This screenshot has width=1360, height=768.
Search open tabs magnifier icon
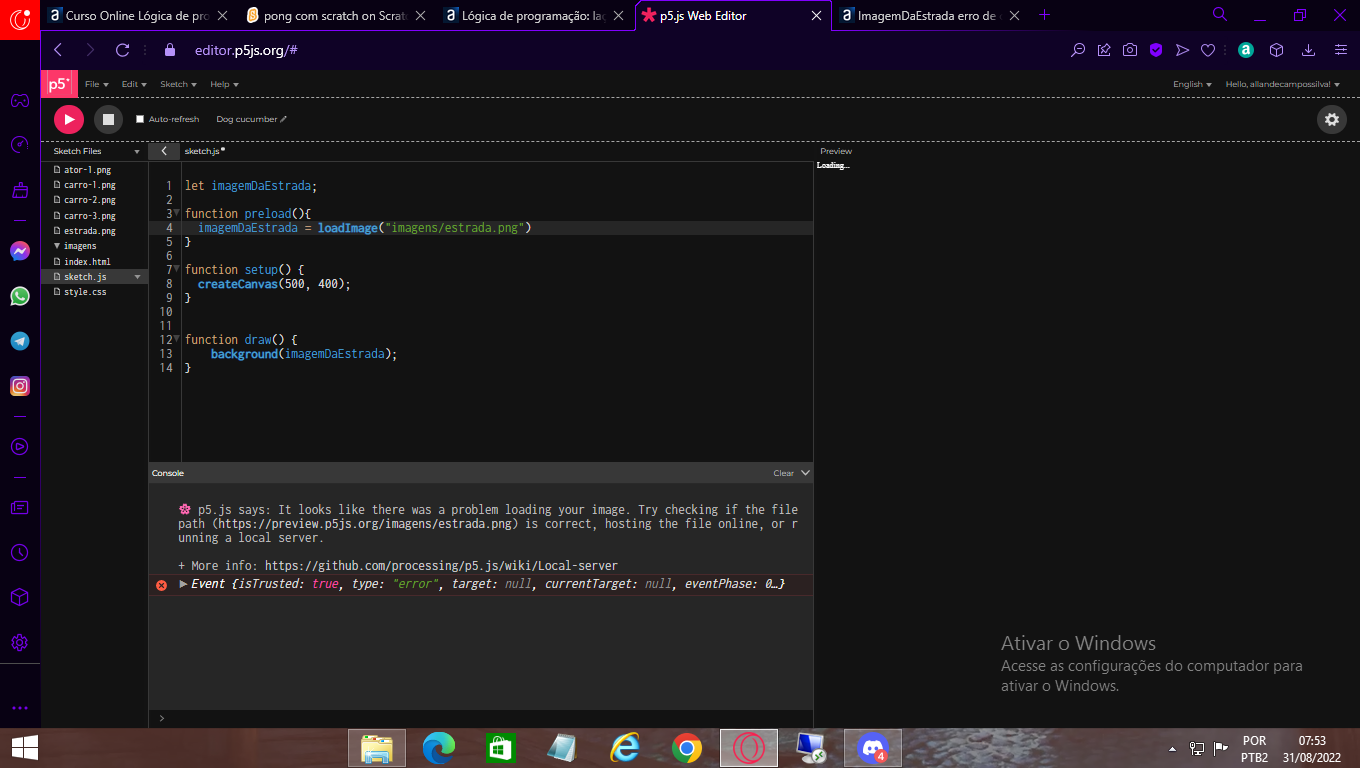click(x=1220, y=15)
